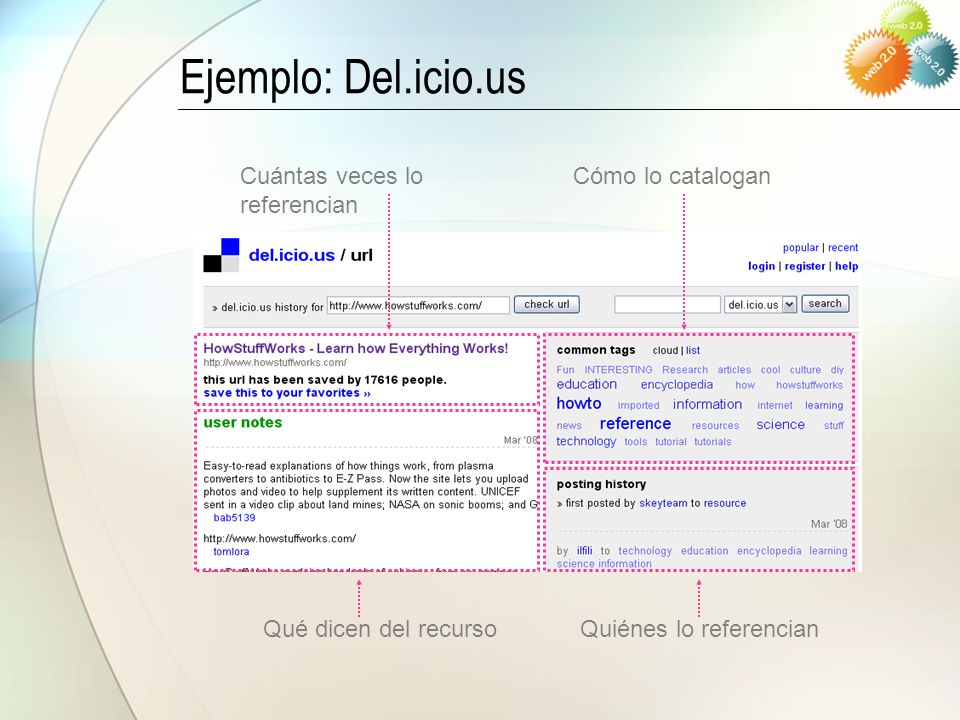The width and height of the screenshot is (960, 720).
Task: Open the tools tag
Action: [x=636, y=441]
